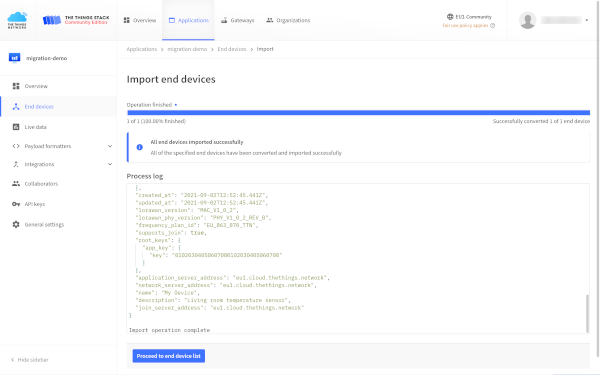Click the import progress bar
This screenshot has width=600, height=375.
click(x=358, y=113)
